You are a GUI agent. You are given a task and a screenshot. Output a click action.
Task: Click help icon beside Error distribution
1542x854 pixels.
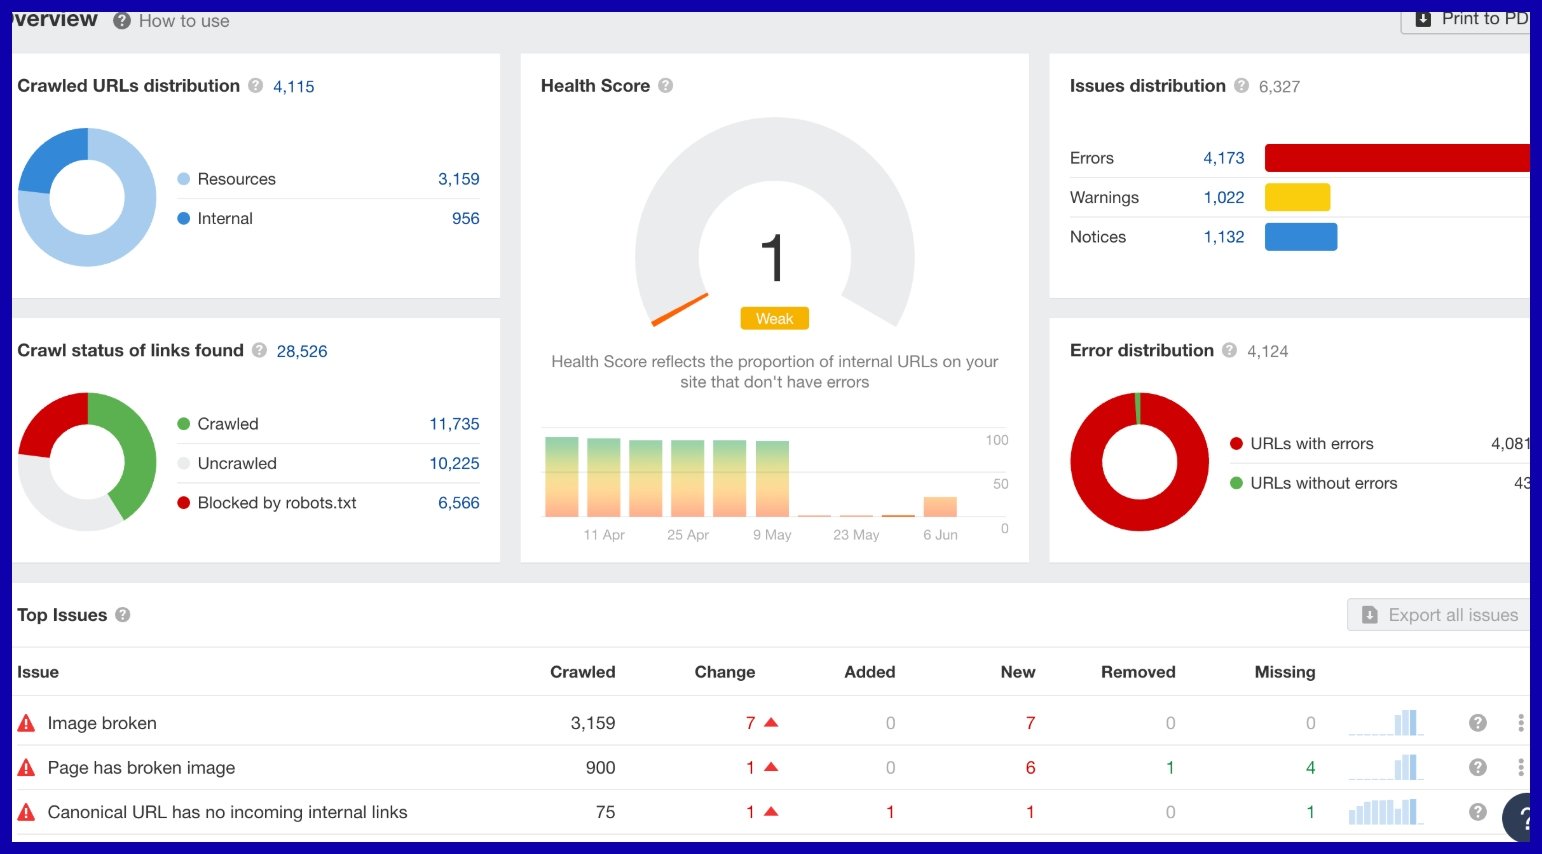coord(1230,351)
